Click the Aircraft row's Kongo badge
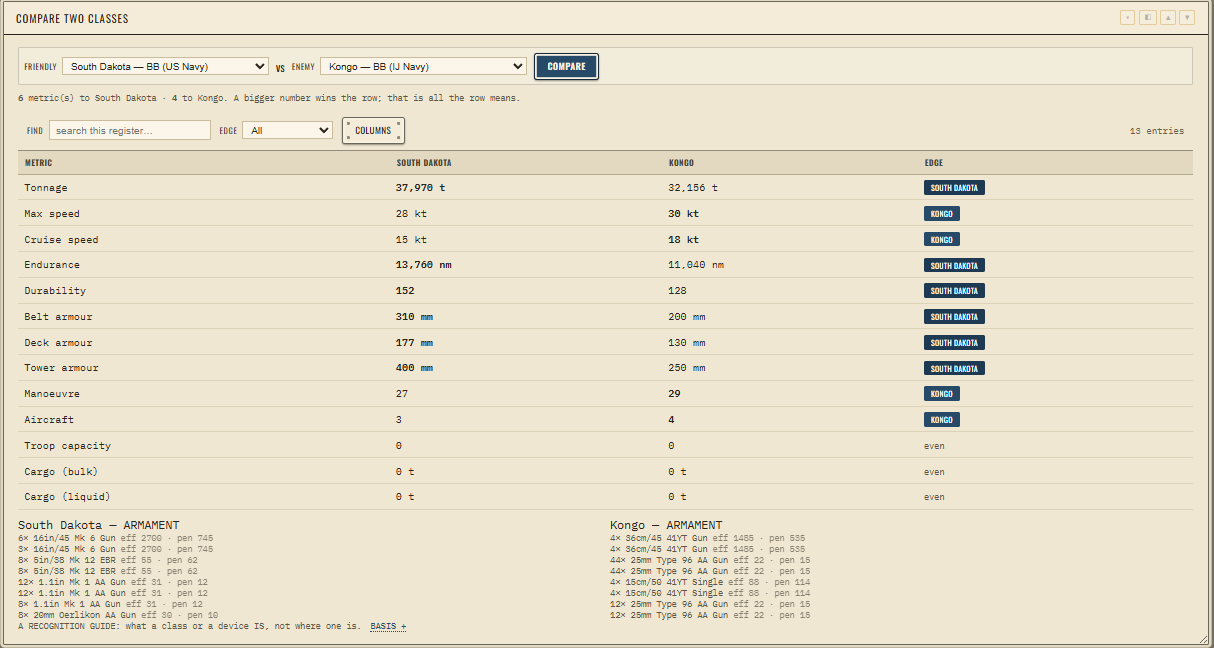 [x=942, y=420]
